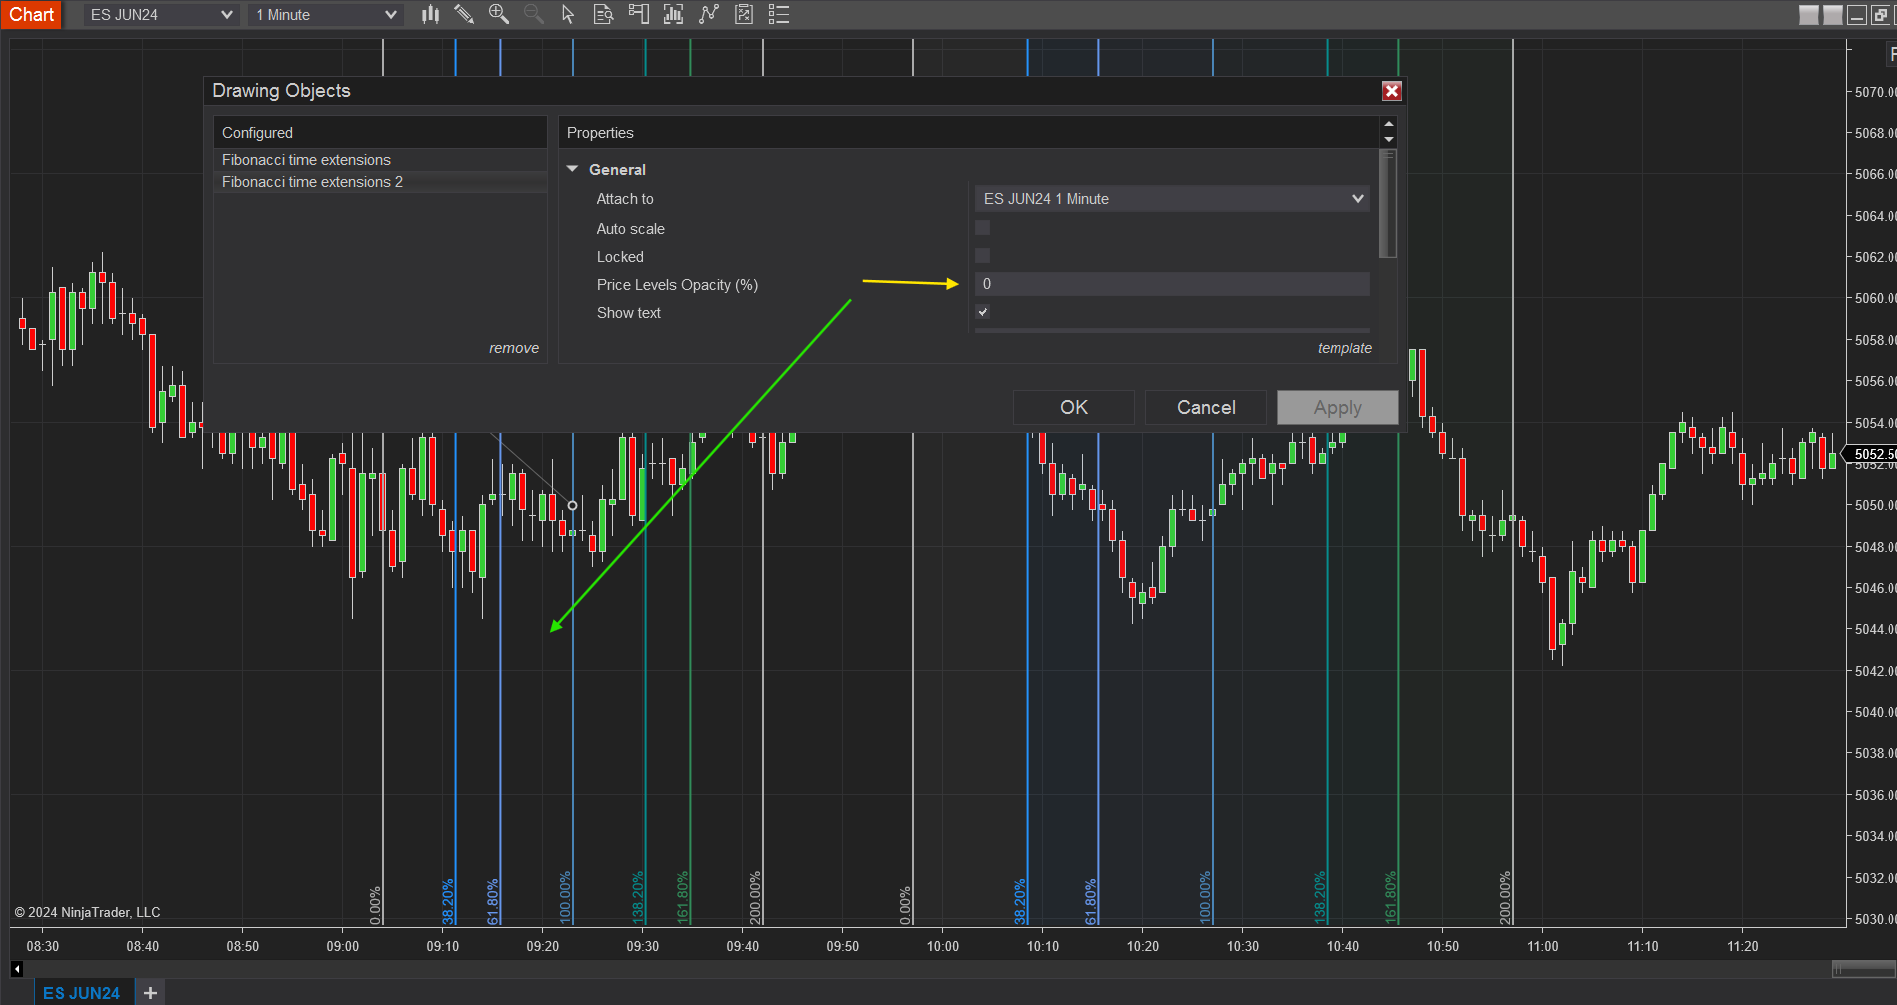The height and width of the screenshot is (1005, 1897).
Task: Click the horizontal chart scrollbar thumb
Action: click(x=1864, y=968)
